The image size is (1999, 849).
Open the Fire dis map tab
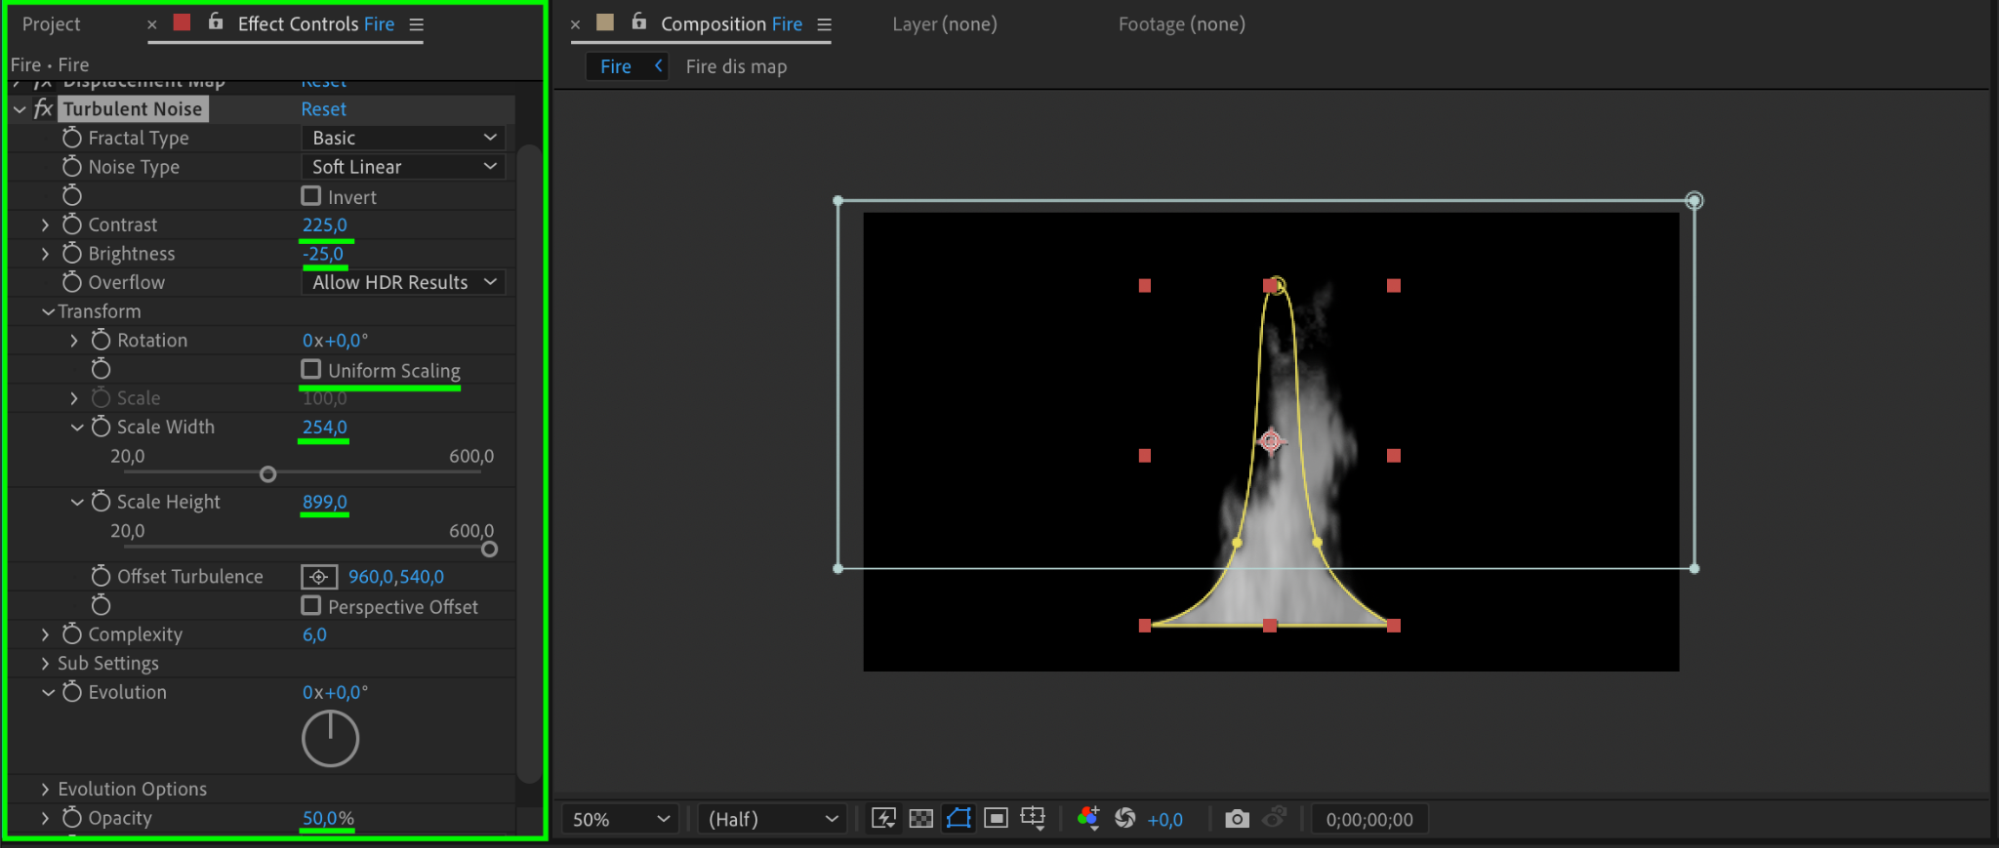pyautogui.click(x=736, y=67)
